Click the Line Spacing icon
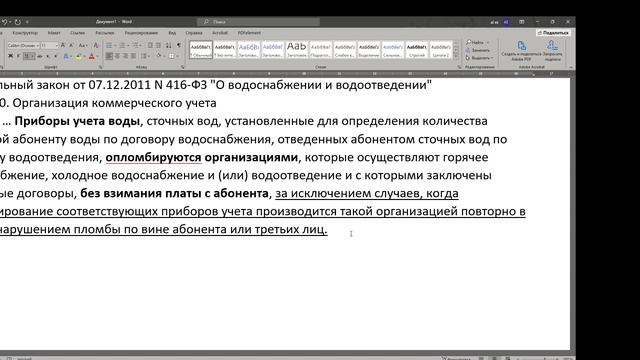The image size is (640, 360). pyautogui.click(x=143, y=56)
